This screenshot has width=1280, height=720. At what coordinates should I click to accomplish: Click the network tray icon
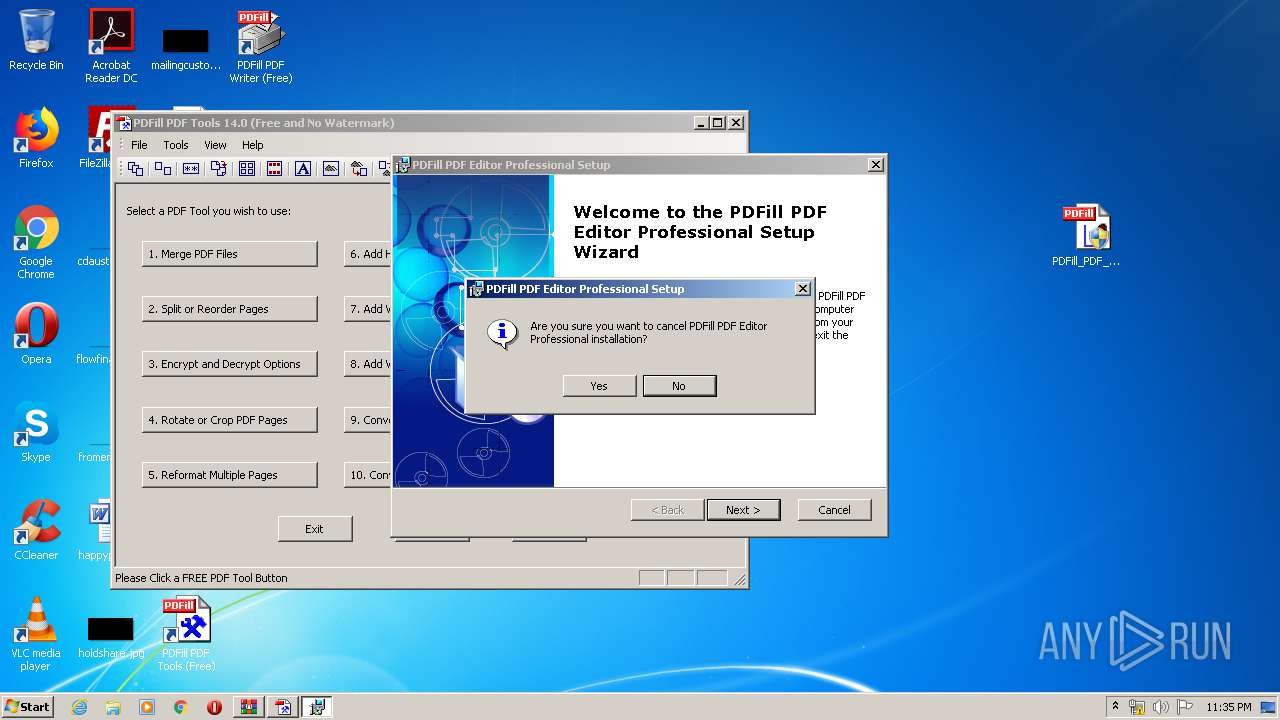(1137, 707)
